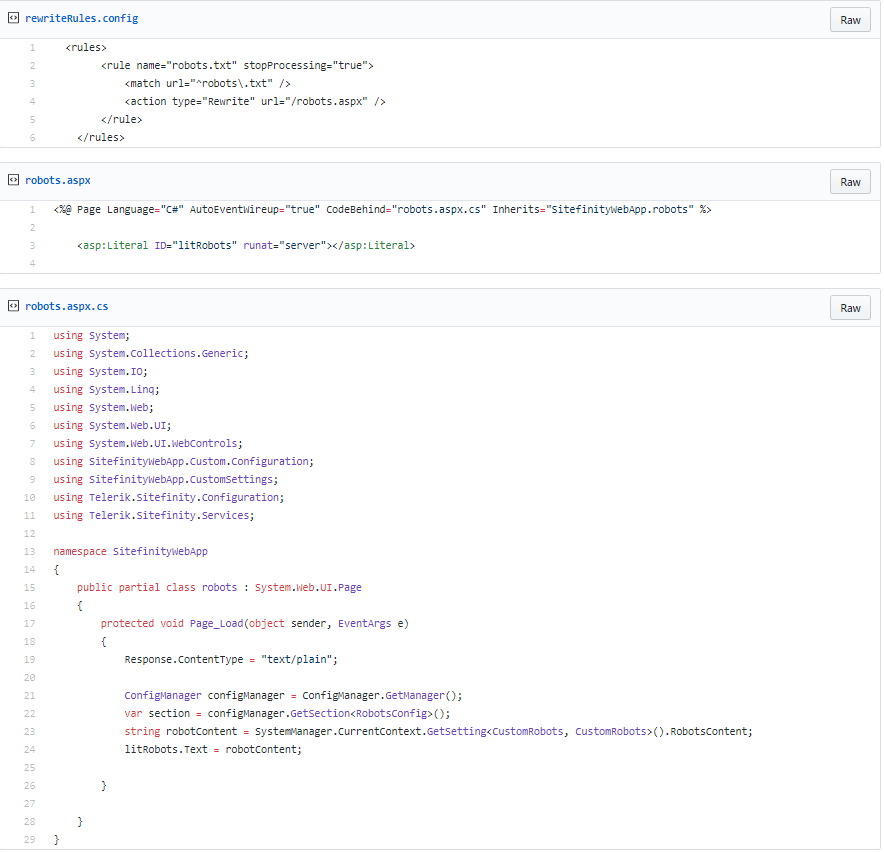This screenshot has height=852, width=884.
Task: Click the rule name="robots.txt" line
Action: pyautogui.click(x=237, y=65)
